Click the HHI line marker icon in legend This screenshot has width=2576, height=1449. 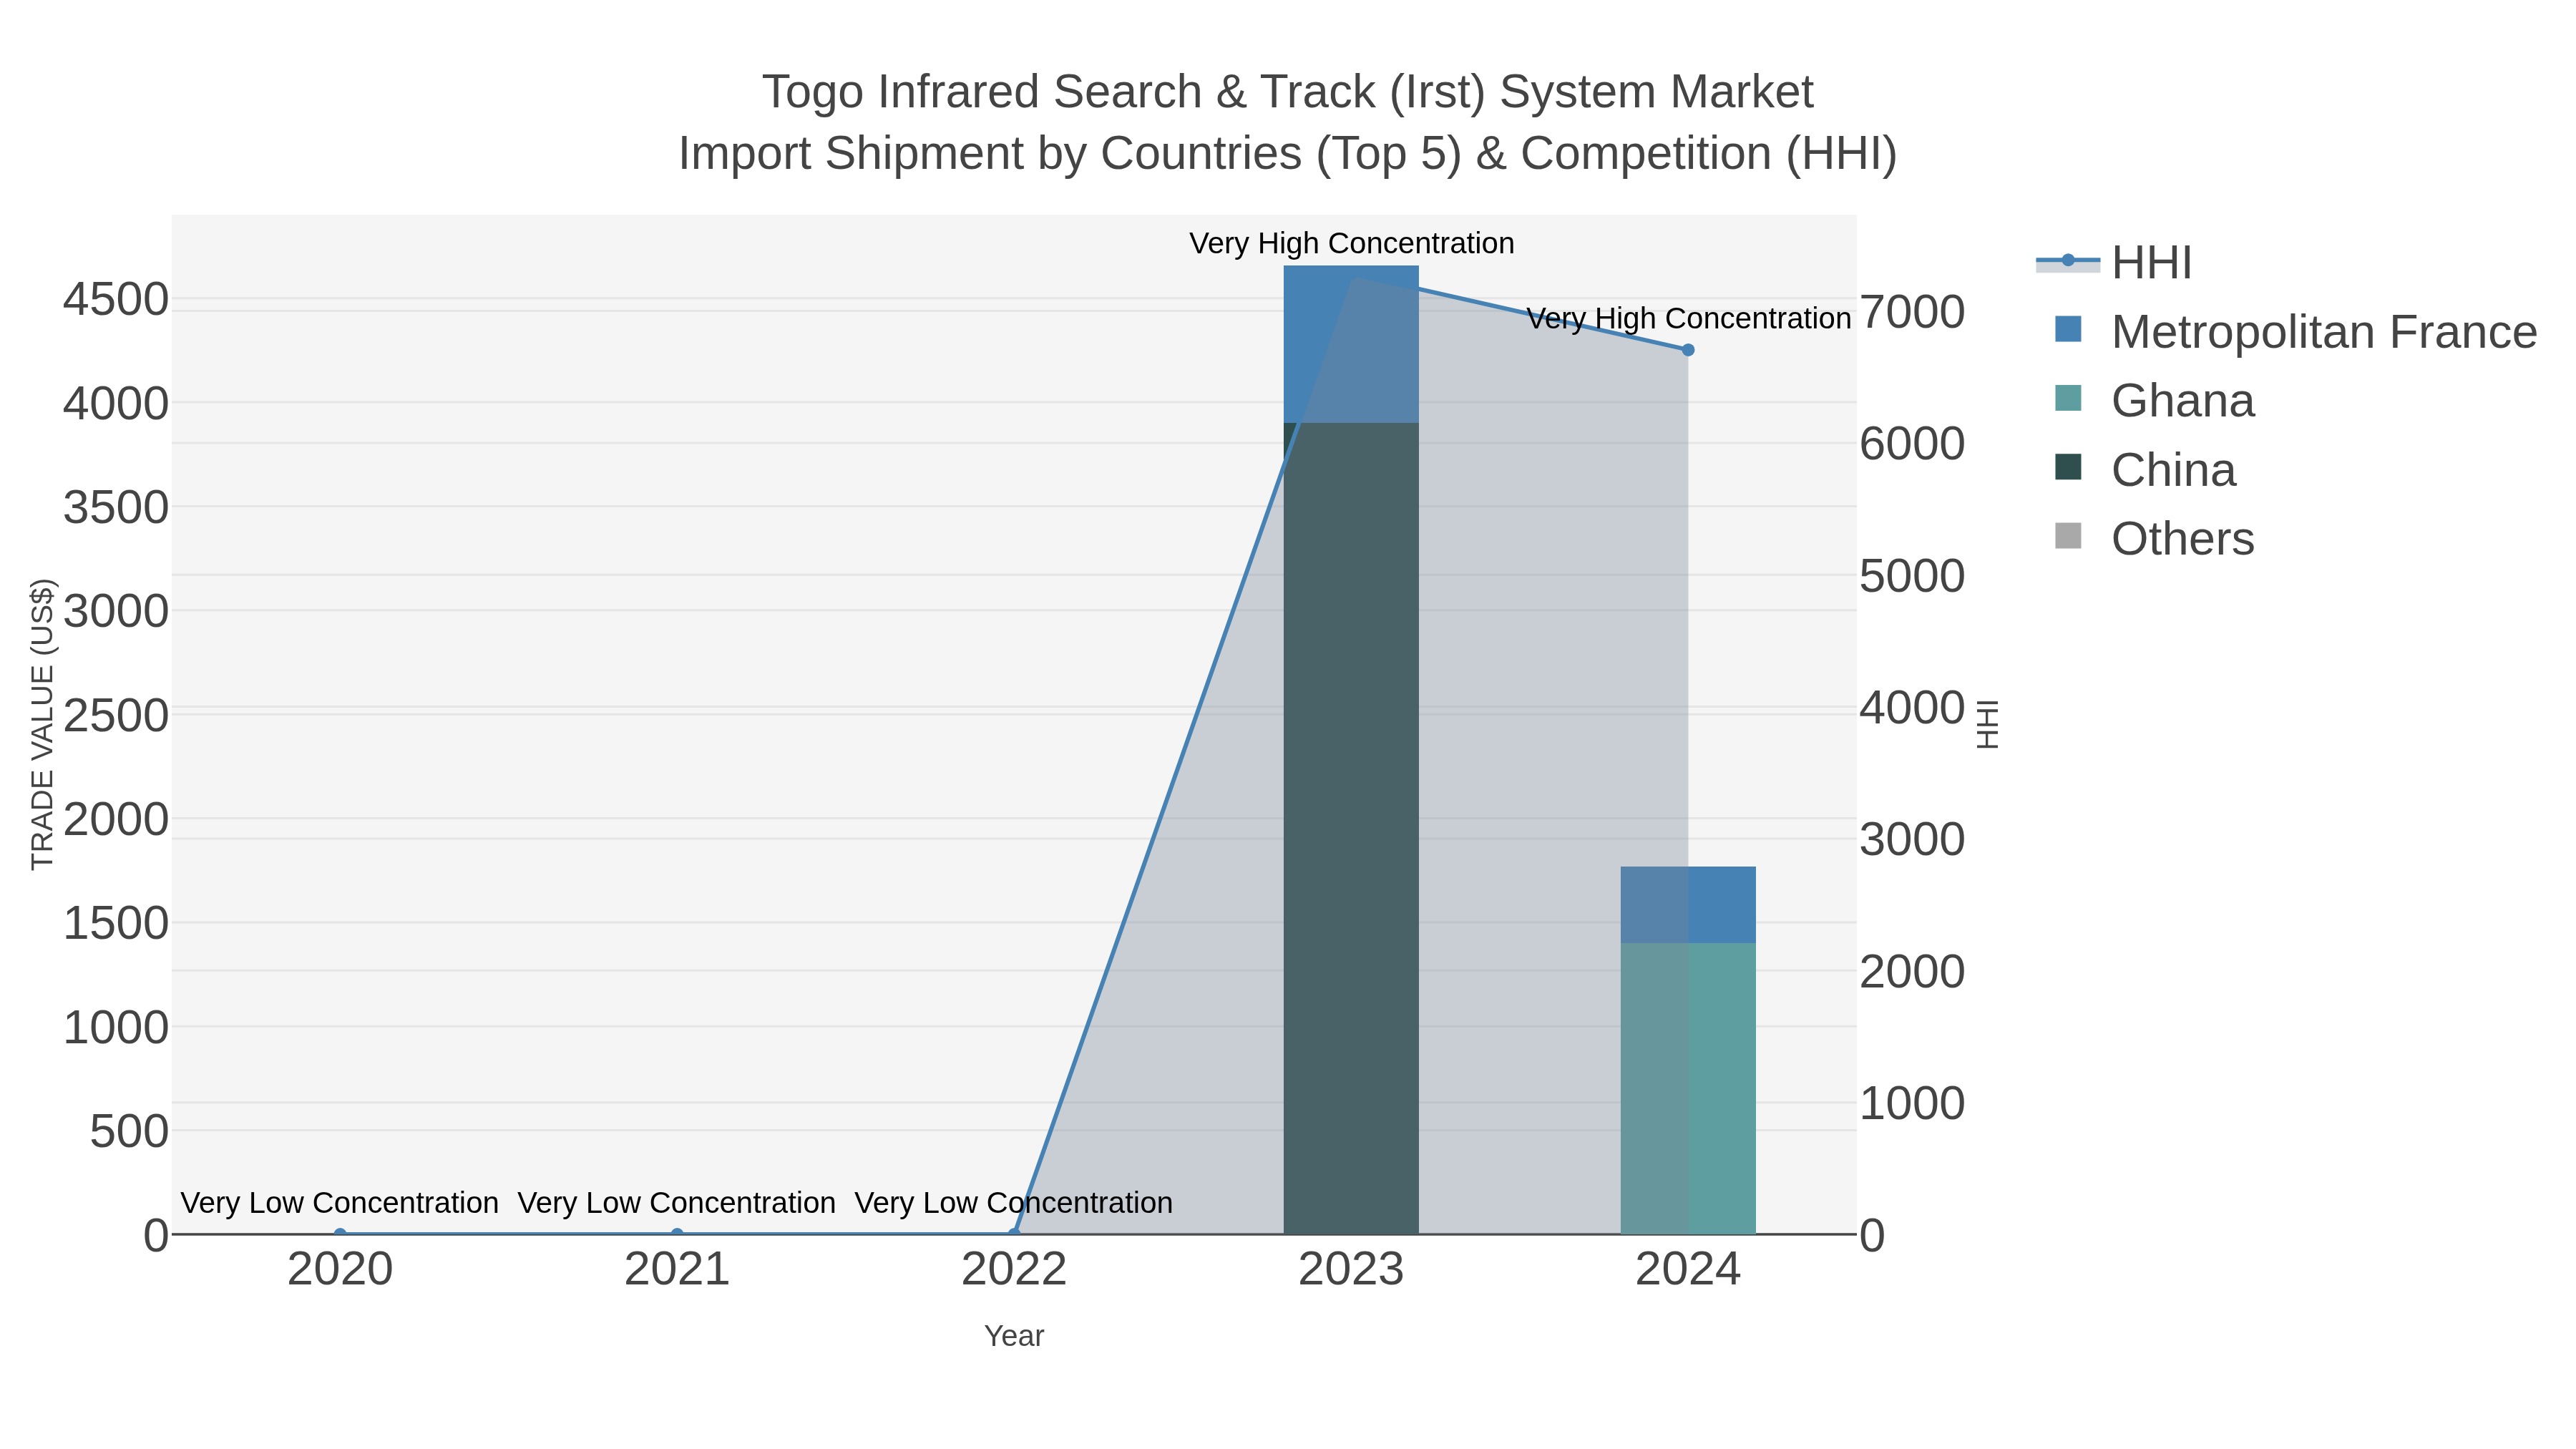(x=2068, y=261)
